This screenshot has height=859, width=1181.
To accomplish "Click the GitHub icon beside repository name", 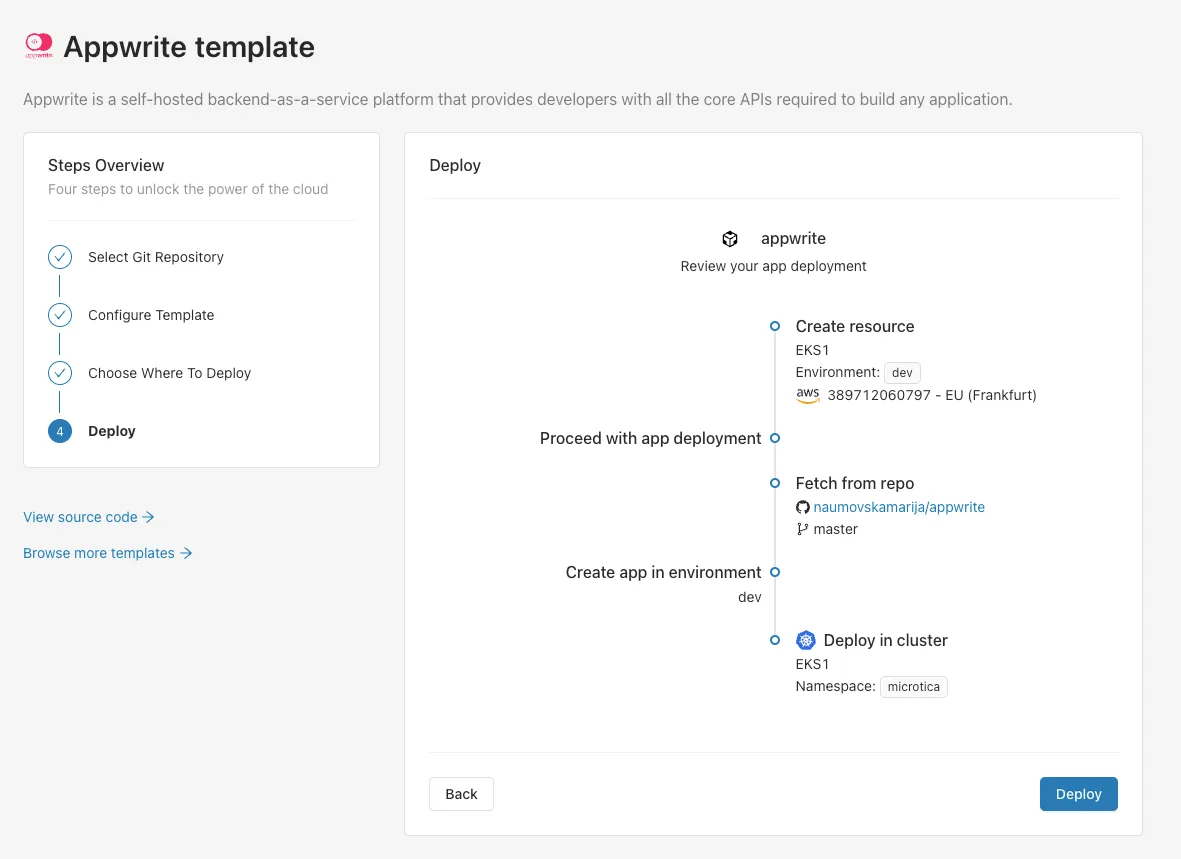I will (803, 507).
